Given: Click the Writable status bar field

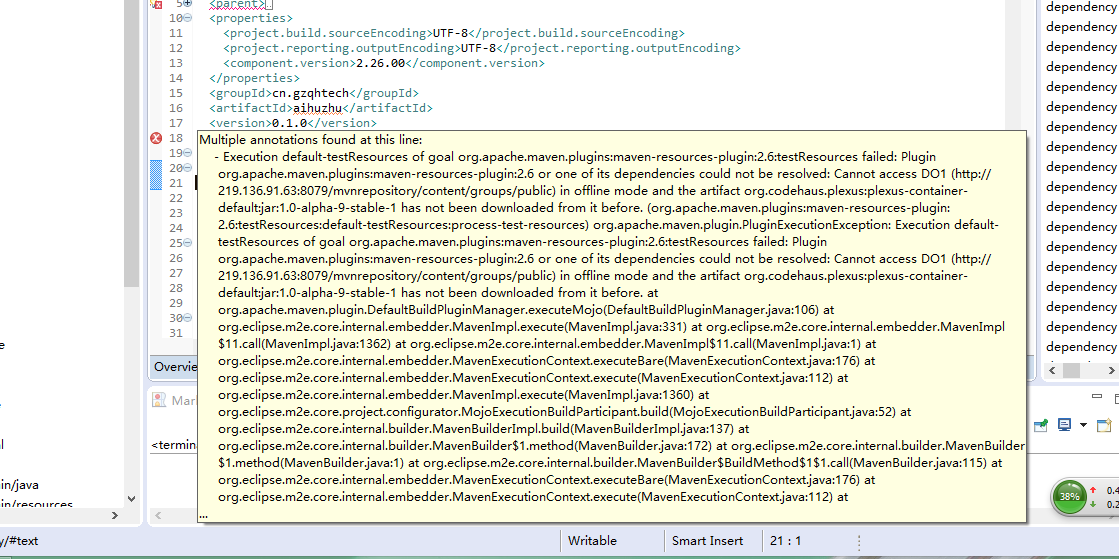Looking at the screenshot, I should [592, 541].
